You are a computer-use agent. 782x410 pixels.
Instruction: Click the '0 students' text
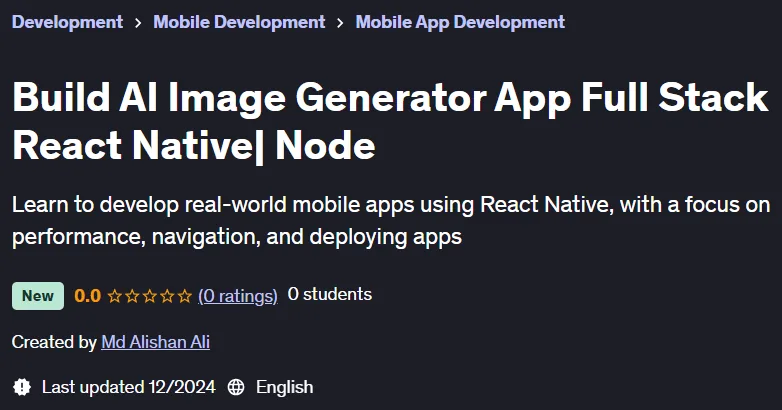(330, 294)
